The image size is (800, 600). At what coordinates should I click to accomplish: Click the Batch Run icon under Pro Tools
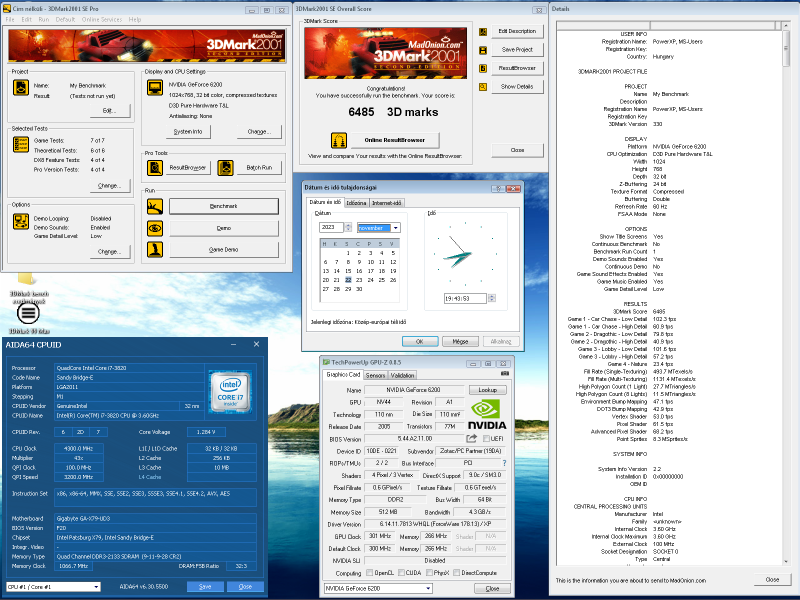click(x=226, y=167)
